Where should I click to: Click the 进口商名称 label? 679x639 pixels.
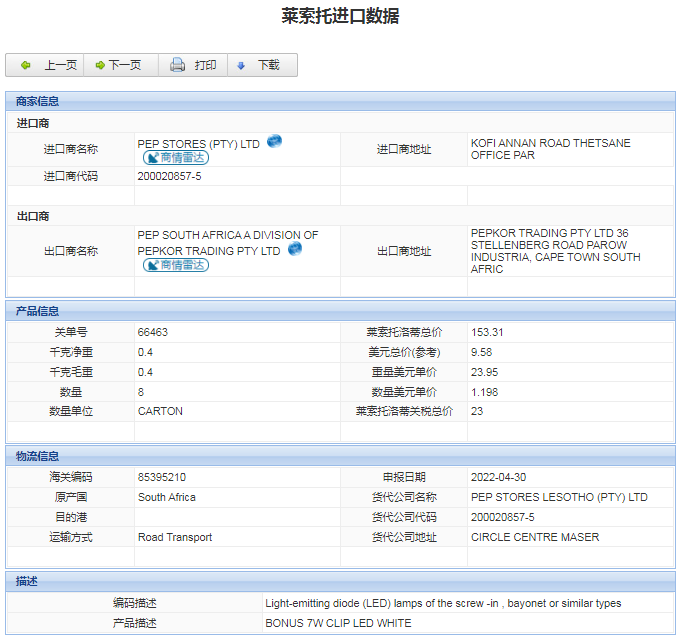coord(71,149)
